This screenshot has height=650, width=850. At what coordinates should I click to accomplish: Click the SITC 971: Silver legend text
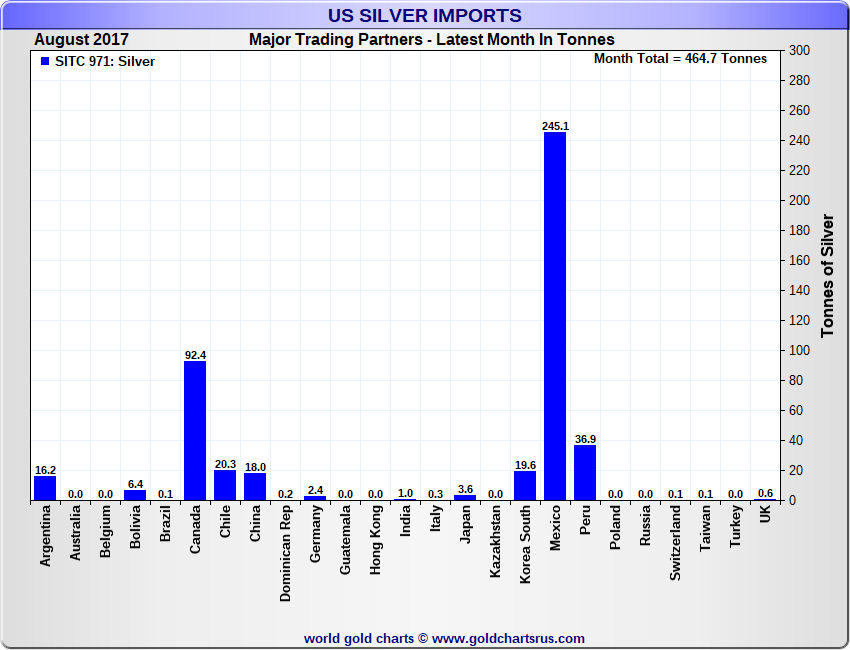105,61
